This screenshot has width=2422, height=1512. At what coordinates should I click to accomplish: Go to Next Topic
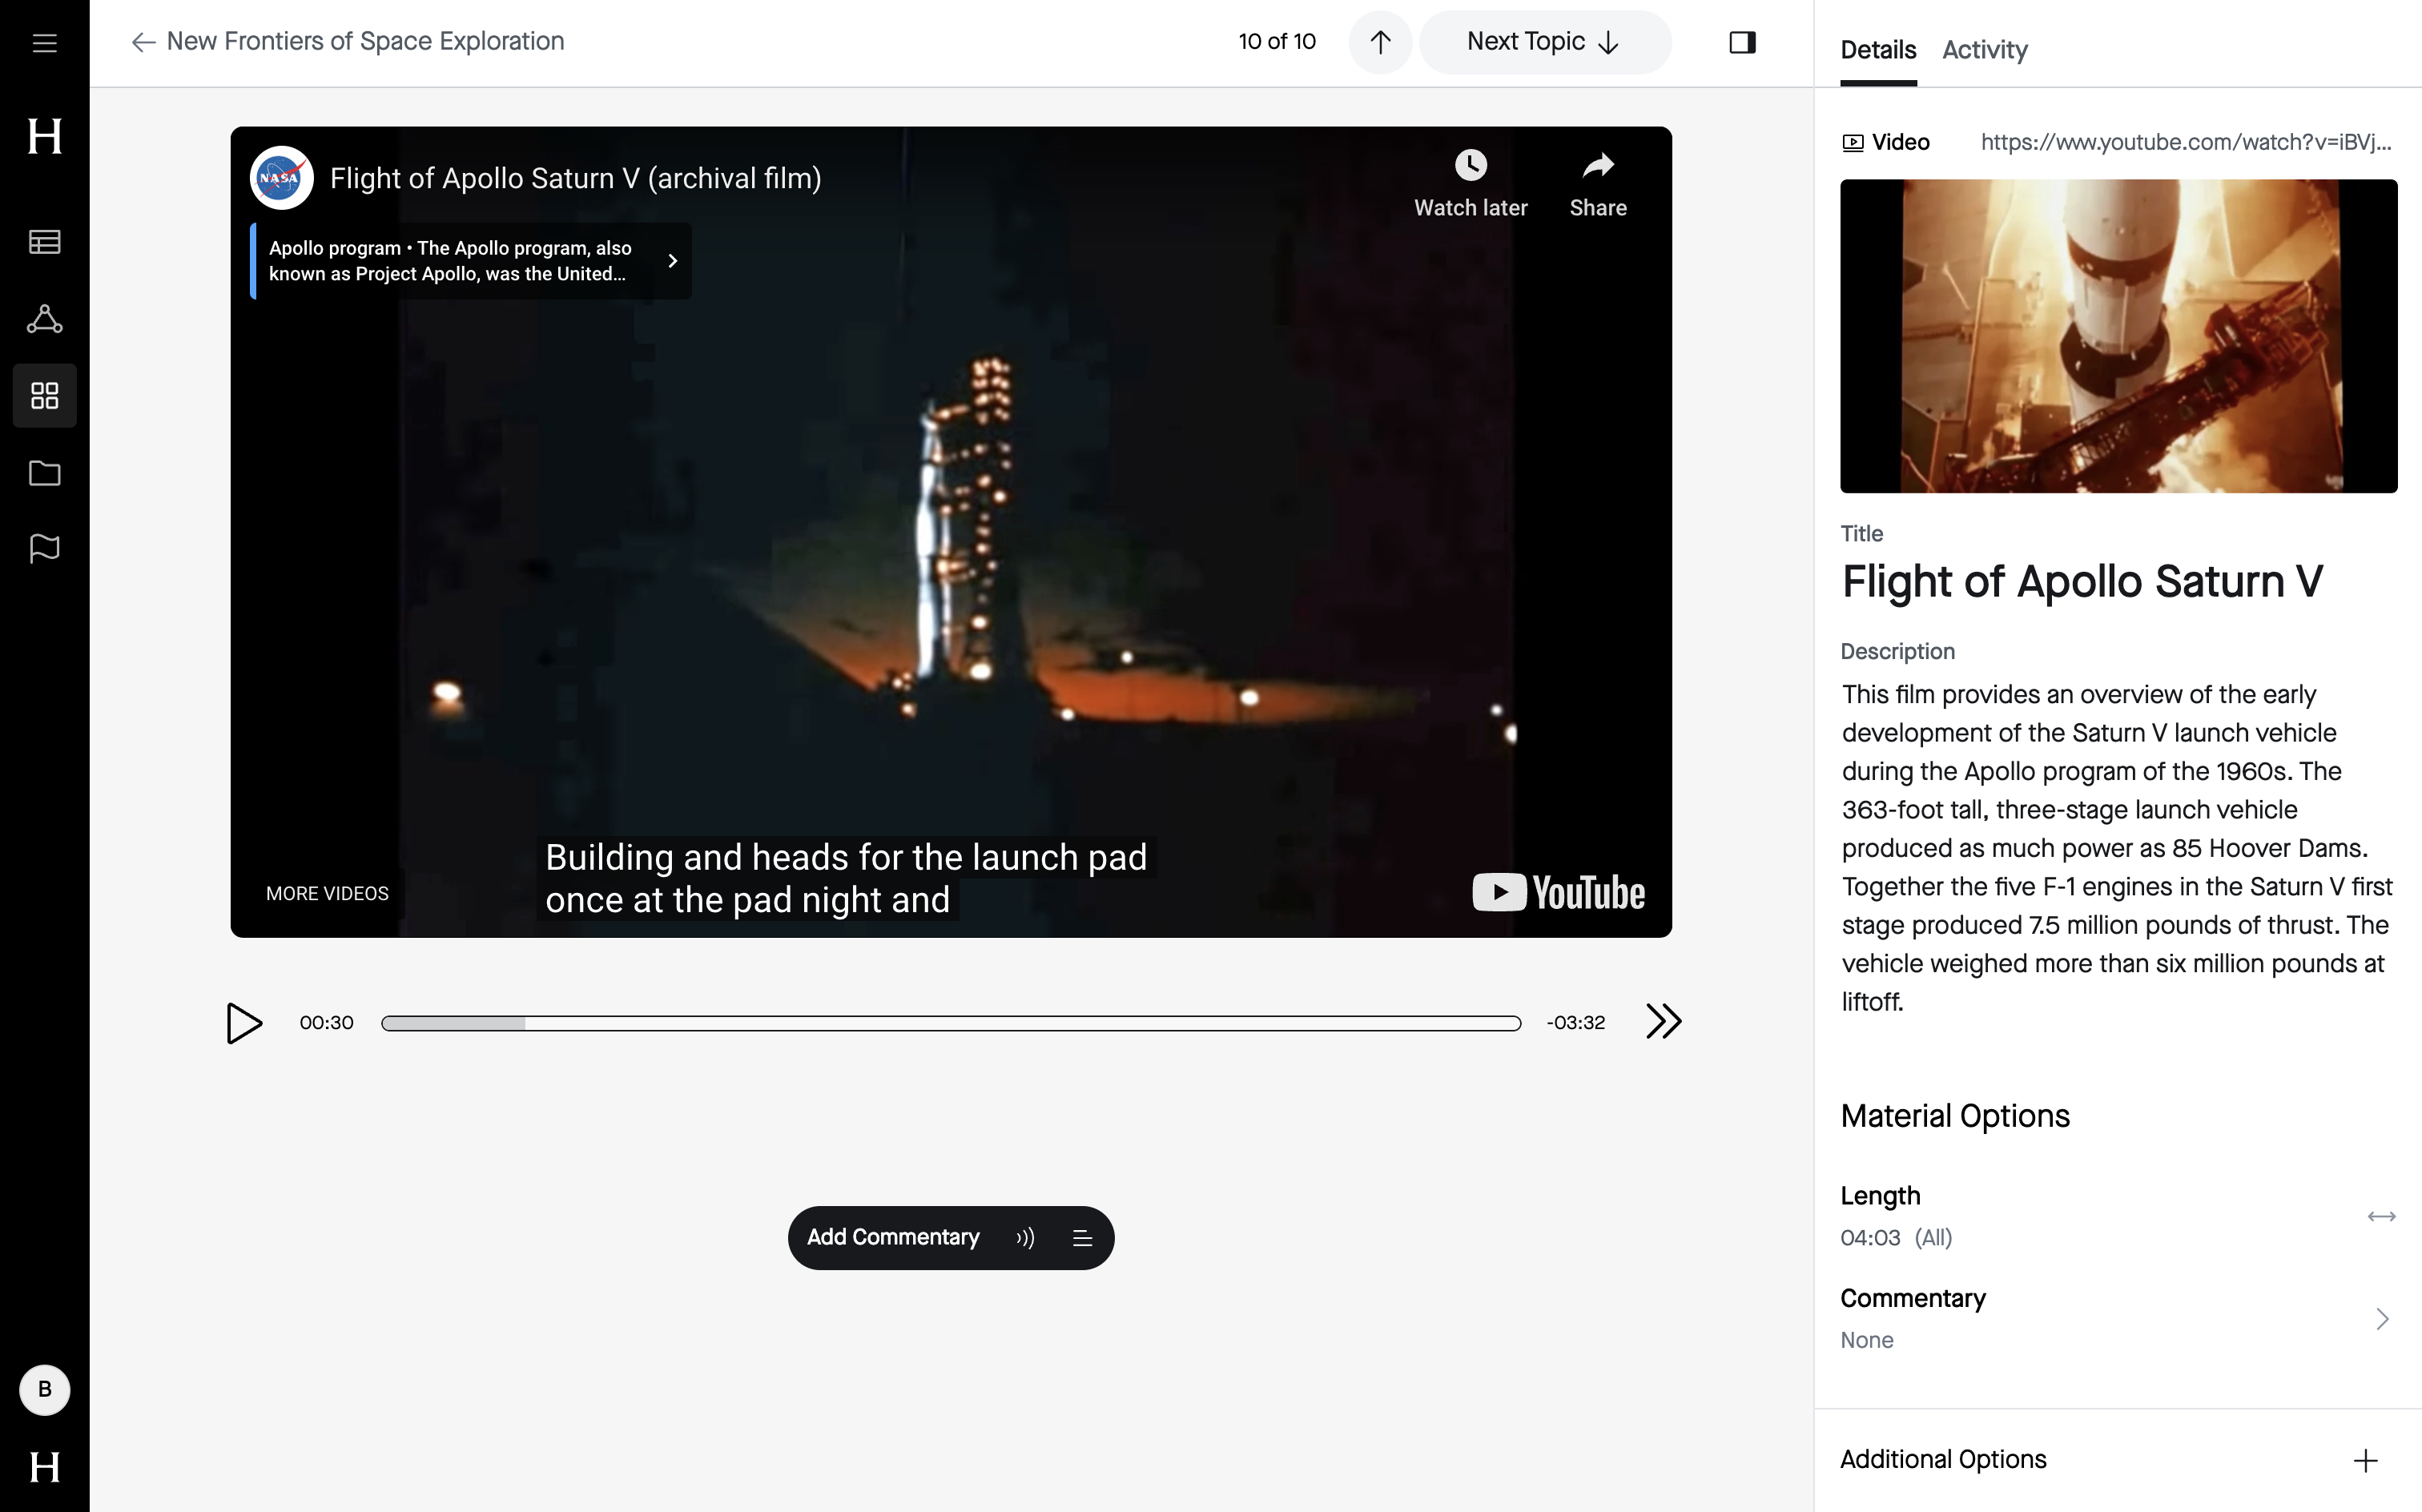(x=1544, y=42)
